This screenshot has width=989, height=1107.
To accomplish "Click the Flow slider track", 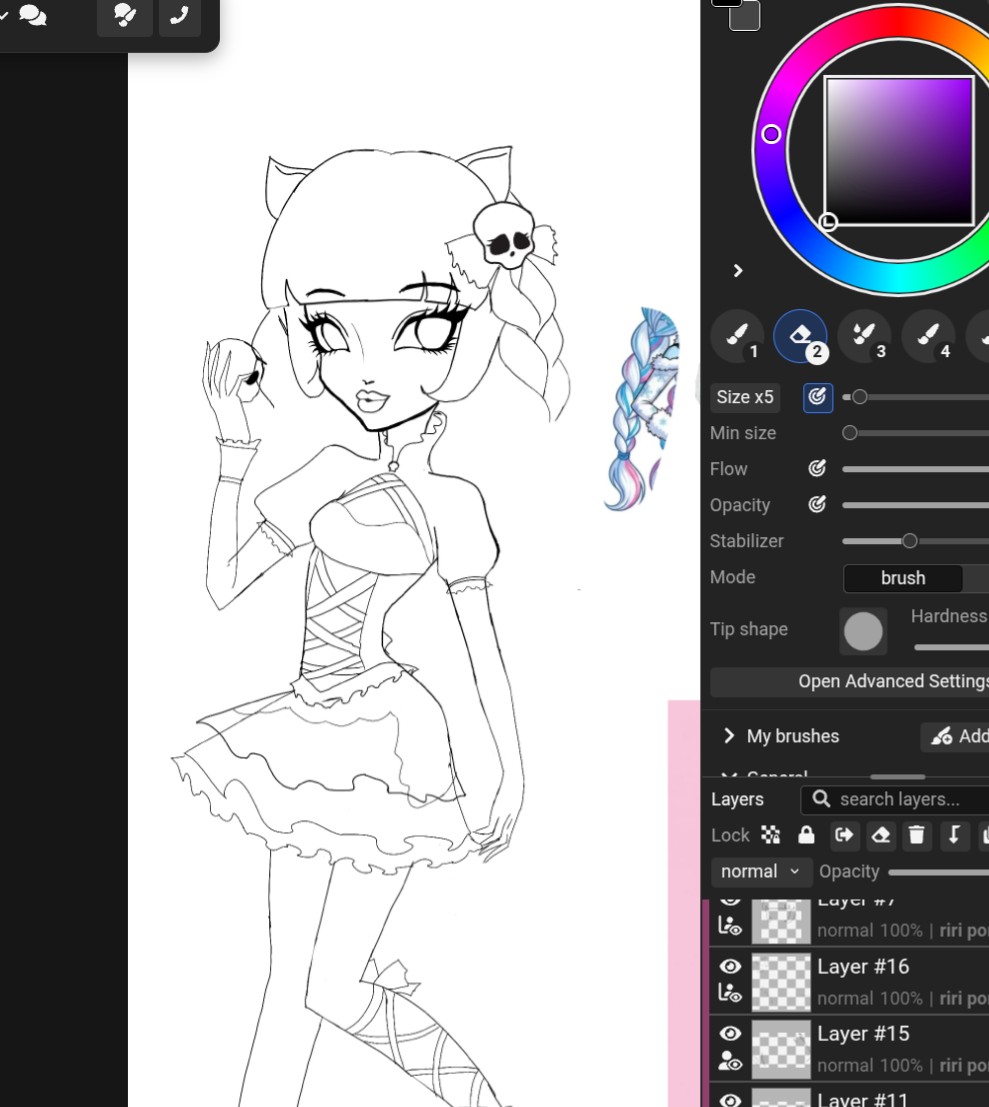I will (916, 469).
